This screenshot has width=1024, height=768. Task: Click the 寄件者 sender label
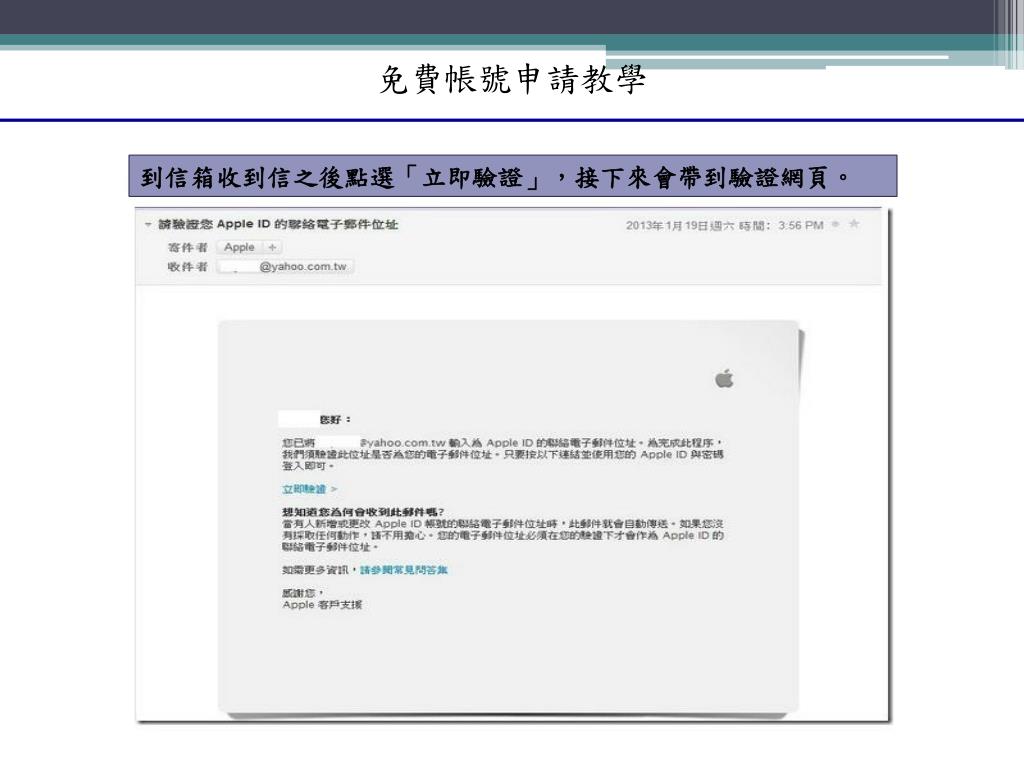click(187, 248)
